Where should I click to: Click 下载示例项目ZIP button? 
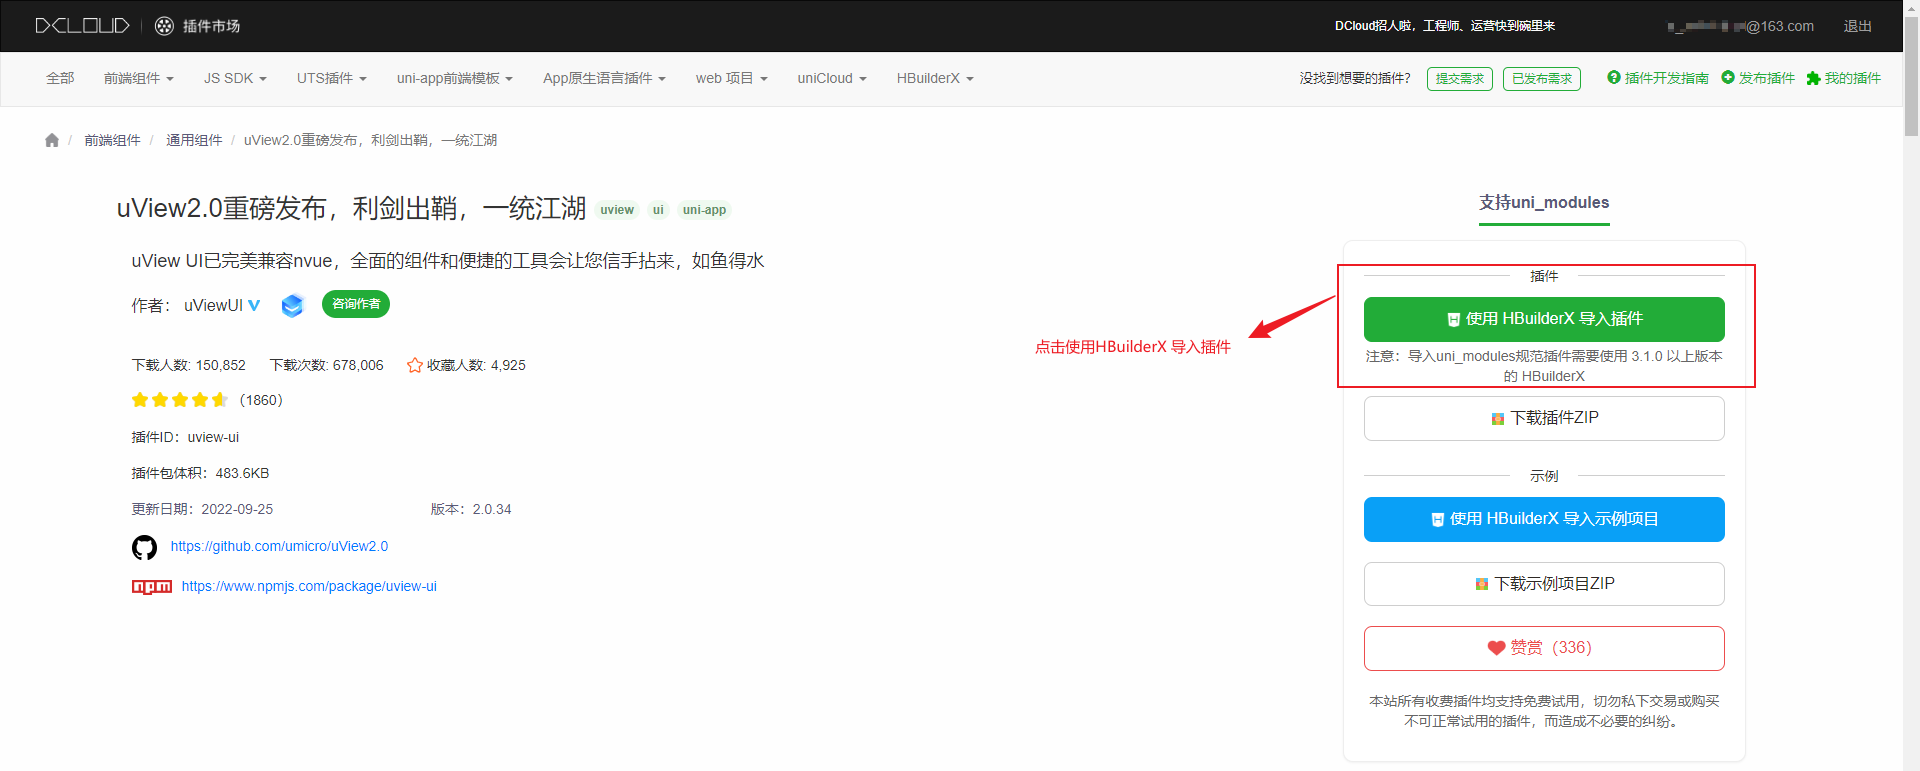click(x=1544, y=584)
